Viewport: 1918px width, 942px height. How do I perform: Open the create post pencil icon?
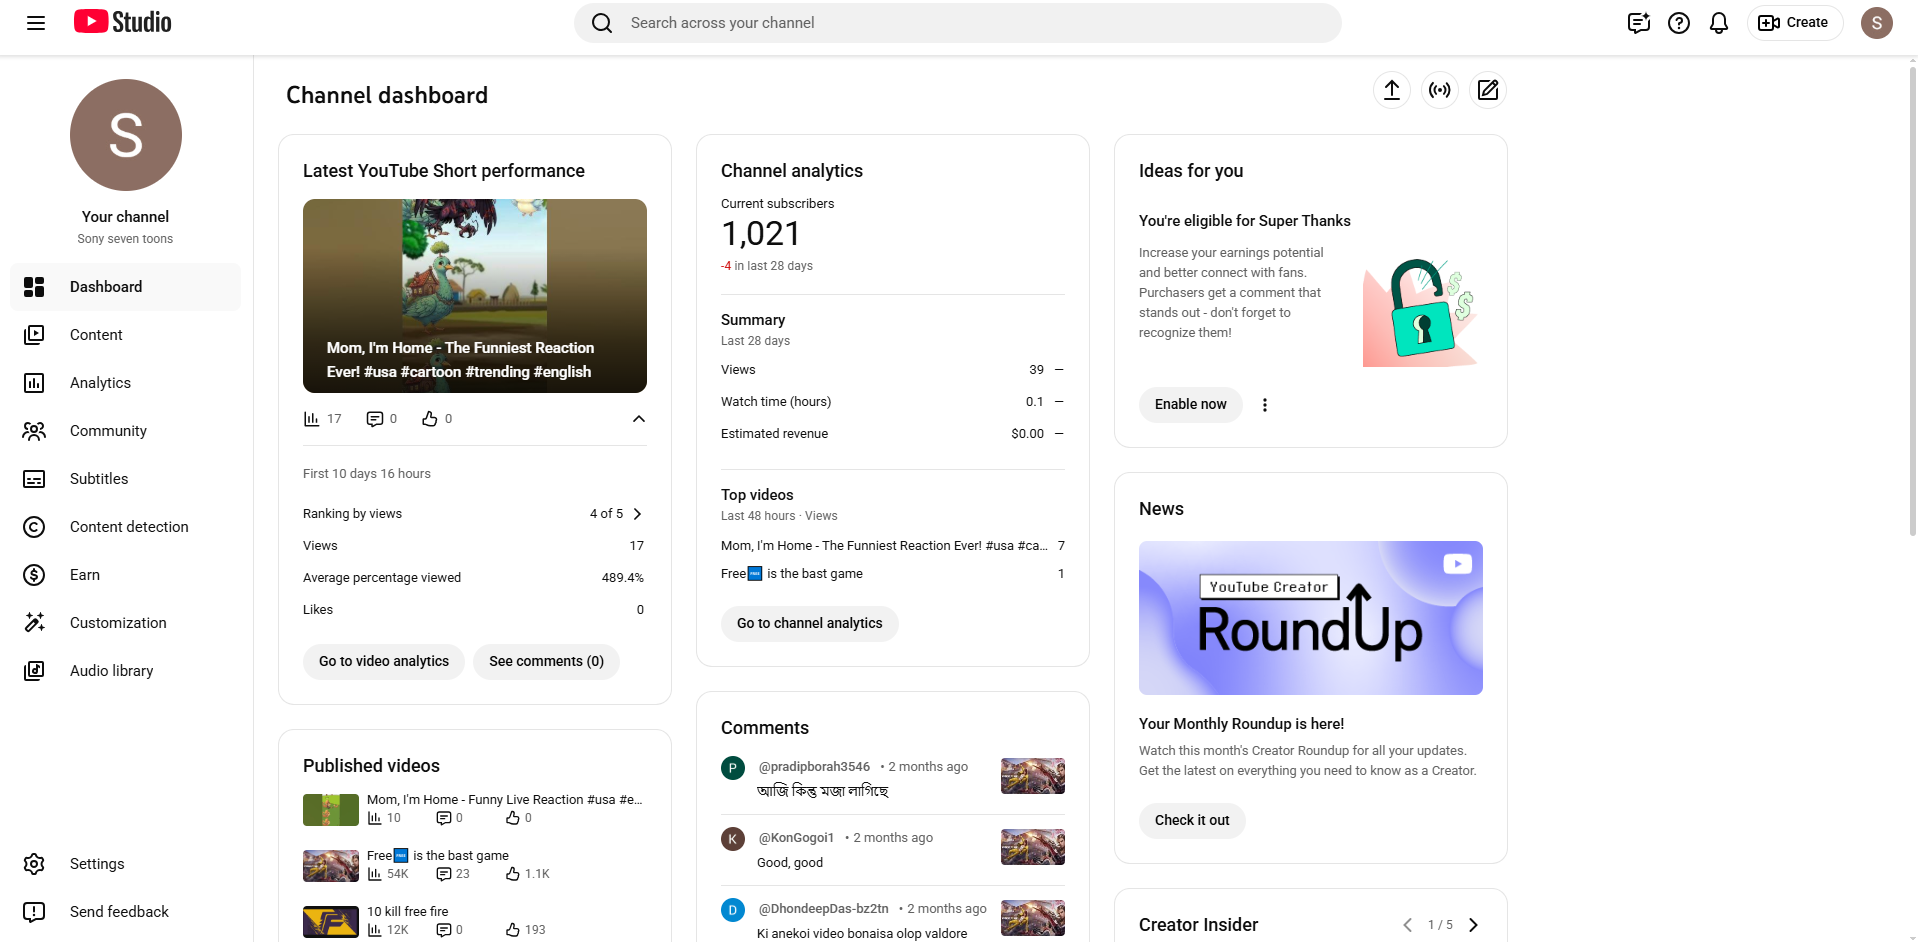[x=1487, y=90]
